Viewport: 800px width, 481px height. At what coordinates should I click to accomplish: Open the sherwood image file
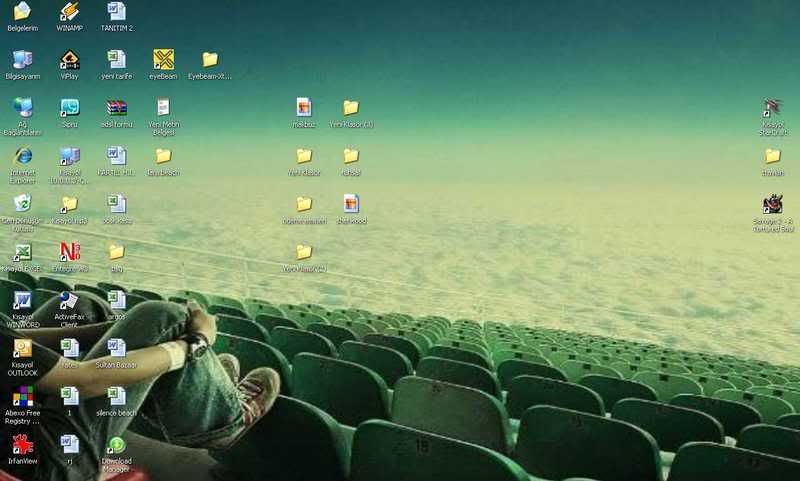pos(351,204)
